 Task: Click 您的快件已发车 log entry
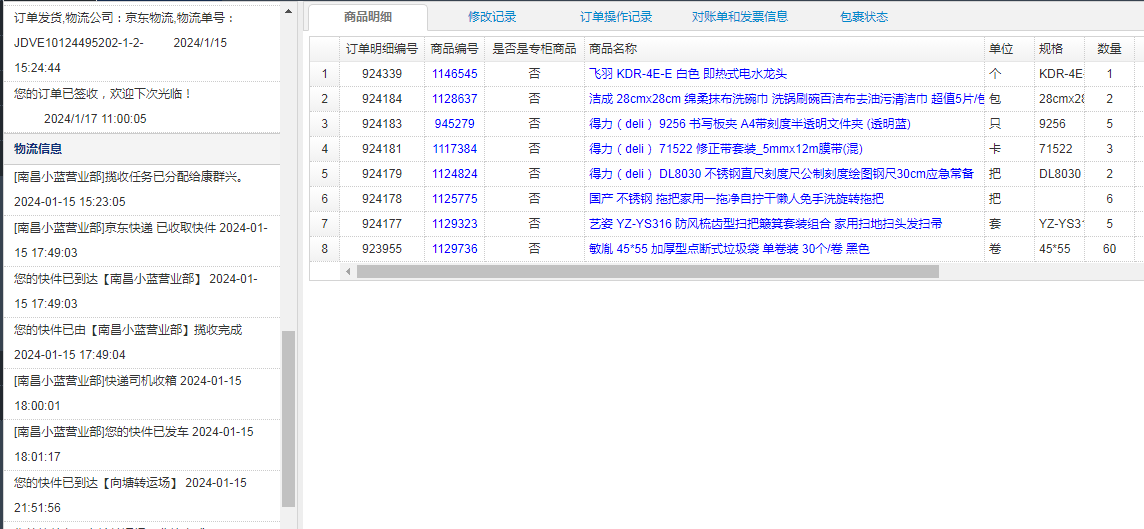[142, 444]
